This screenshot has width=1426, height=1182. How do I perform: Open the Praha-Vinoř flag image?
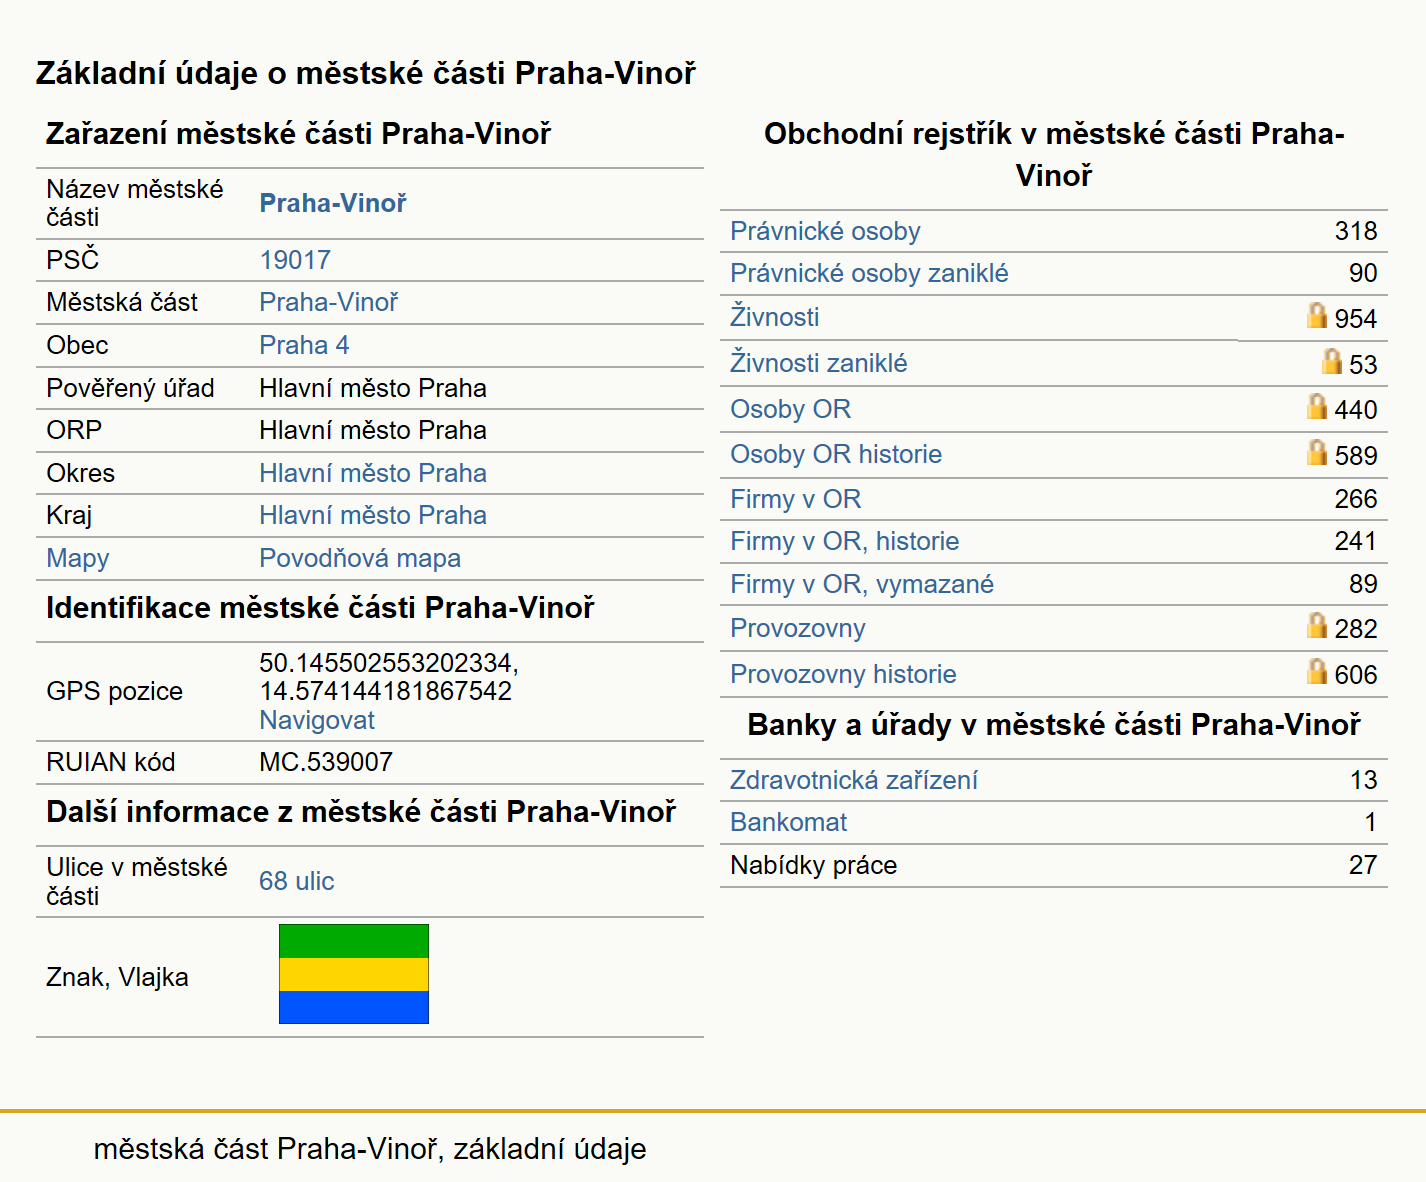(x=354, y=974)
